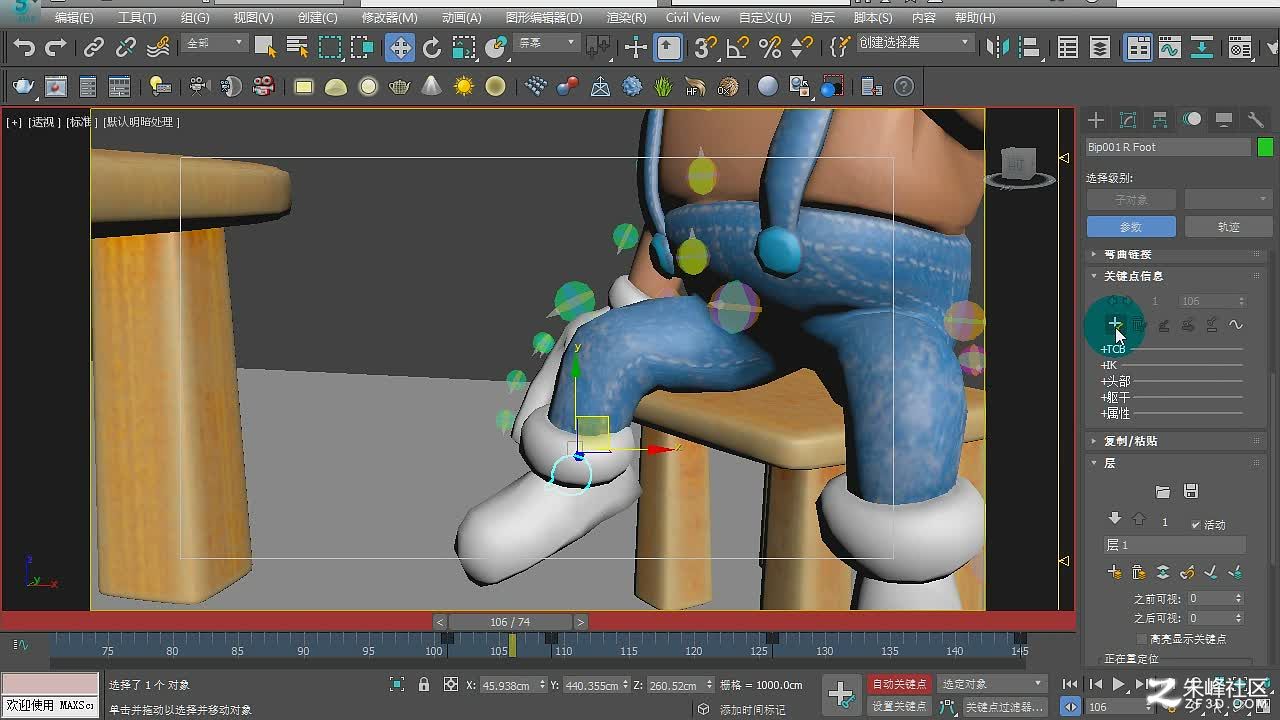The width and height of the screenshot is (1280, 720).
Task: Click the Redo arrow icon
Action: pos(56,47)
